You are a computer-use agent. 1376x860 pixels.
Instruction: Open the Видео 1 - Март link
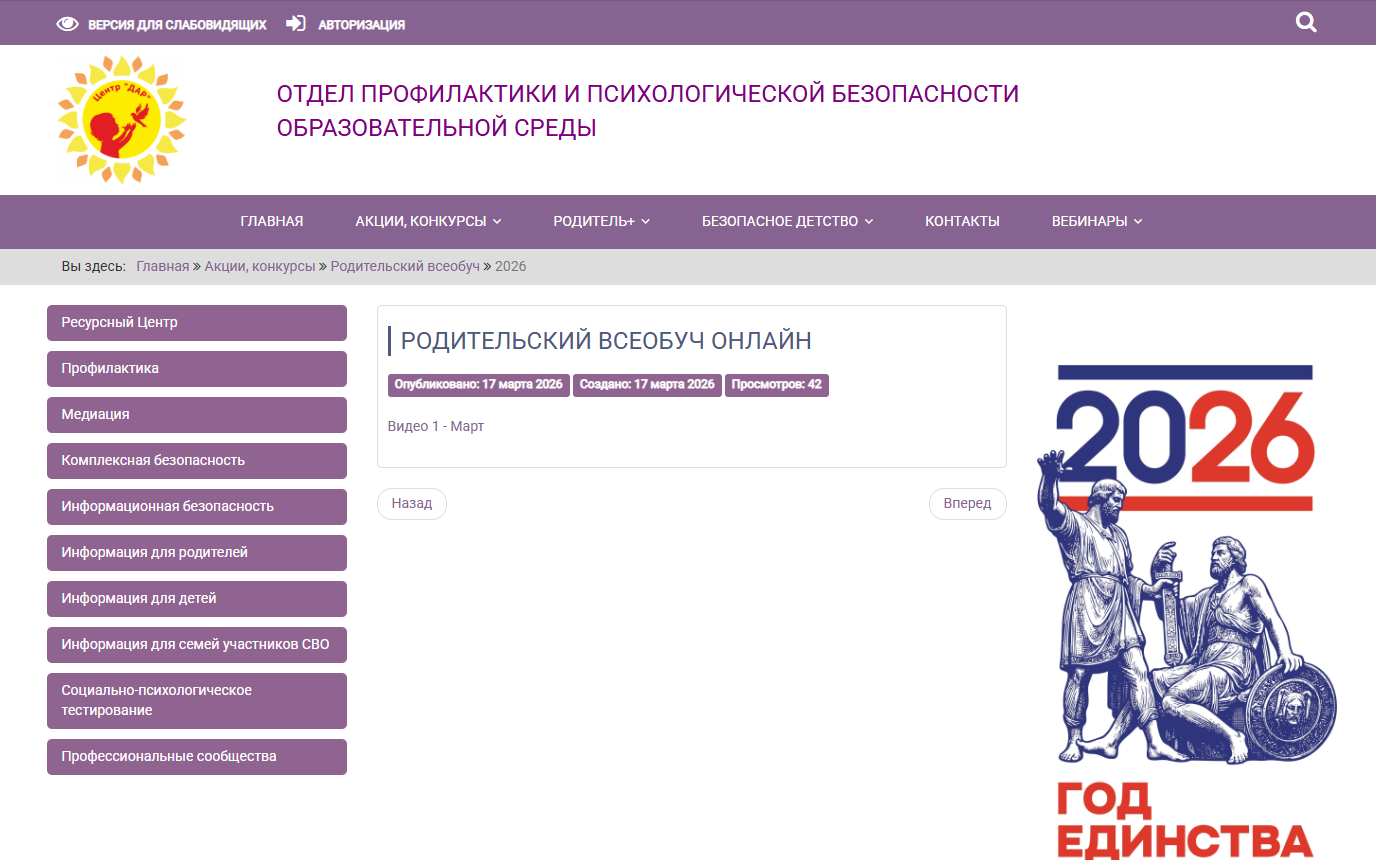tap(436, 426)
